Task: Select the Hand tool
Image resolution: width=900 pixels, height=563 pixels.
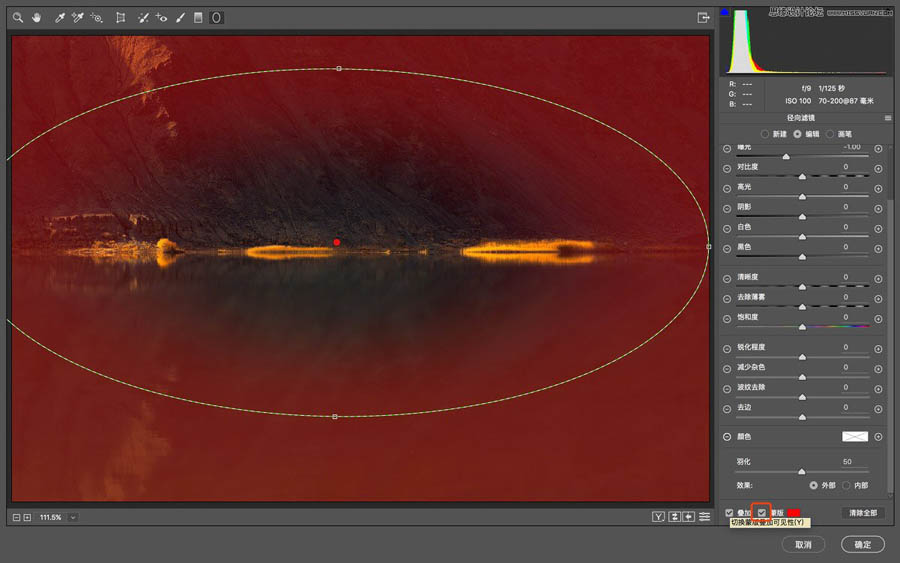Action: tap(37, 18)
